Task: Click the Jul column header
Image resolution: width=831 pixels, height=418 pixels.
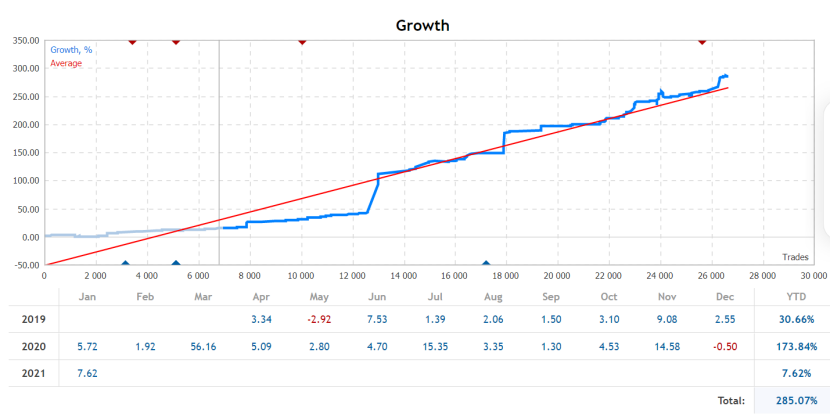Action: [435, 297]
